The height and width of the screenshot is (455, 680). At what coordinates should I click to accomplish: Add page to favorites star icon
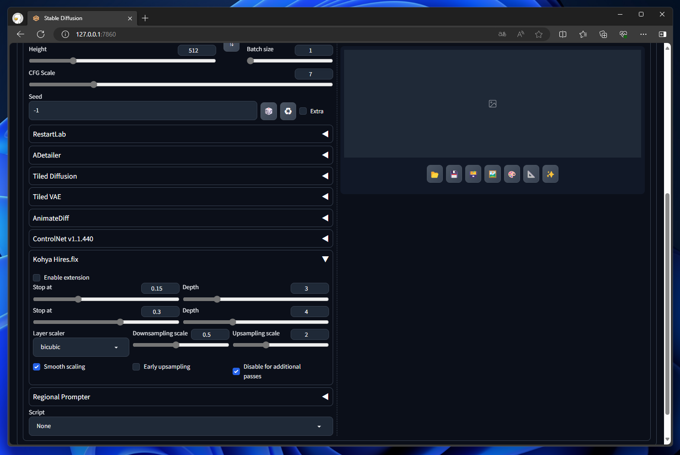point(539,34)
